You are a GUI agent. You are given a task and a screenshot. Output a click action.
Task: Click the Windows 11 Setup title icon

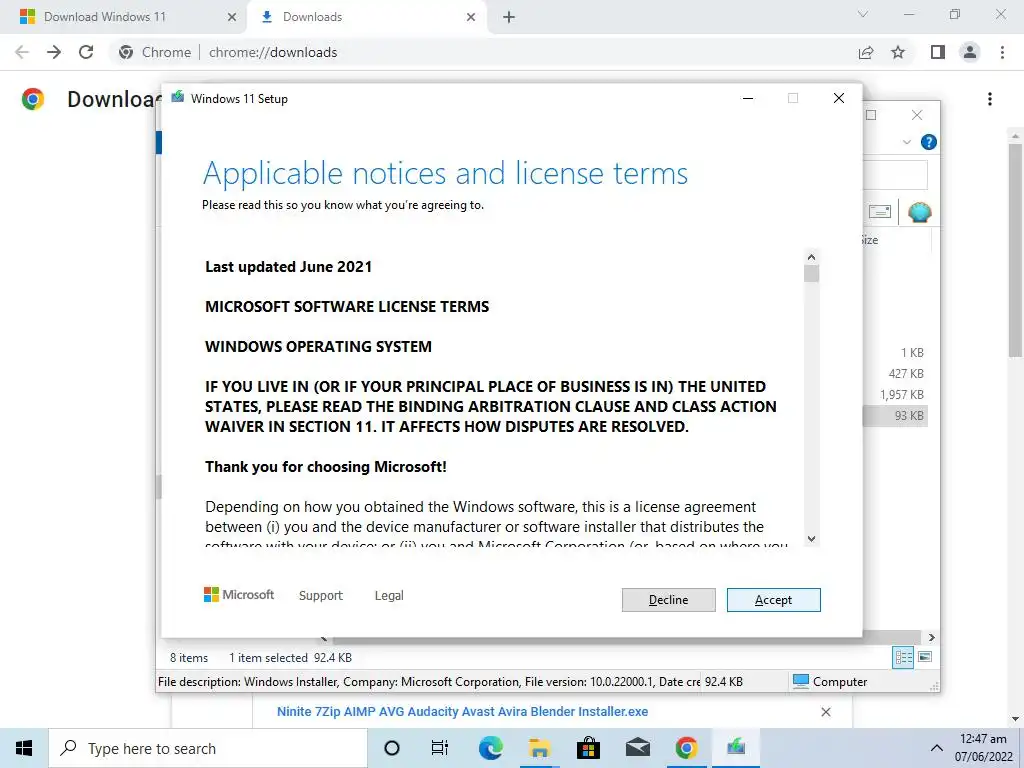(x=178, y=98)
